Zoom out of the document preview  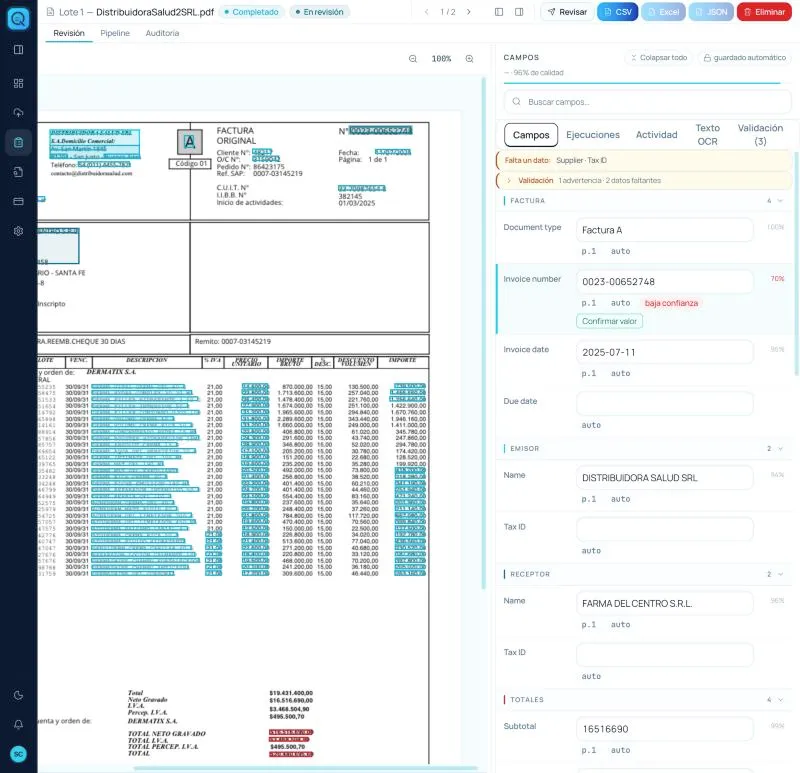click(x=413, y=59)
